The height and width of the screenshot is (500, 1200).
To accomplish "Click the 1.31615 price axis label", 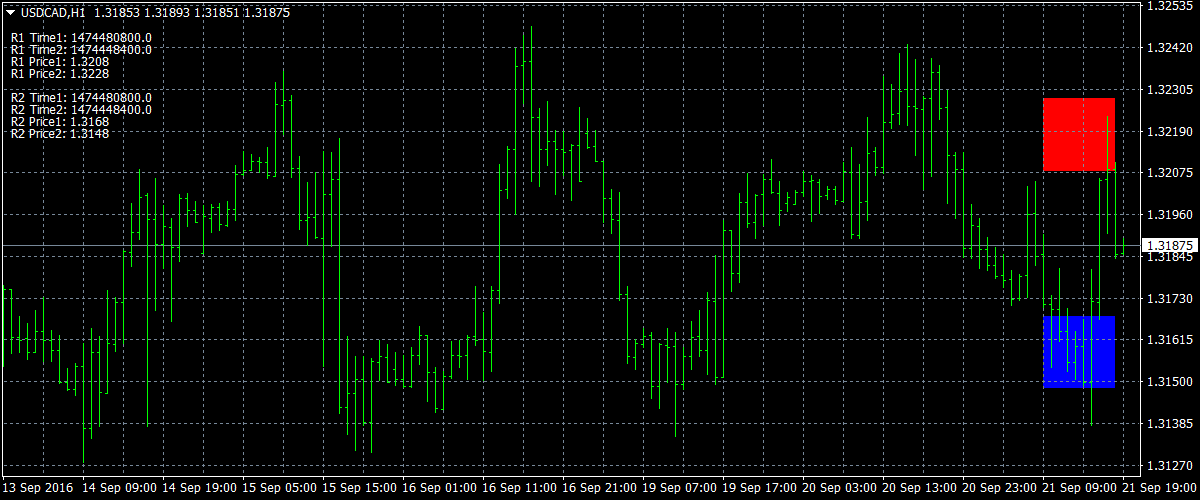I will 1168,341.
